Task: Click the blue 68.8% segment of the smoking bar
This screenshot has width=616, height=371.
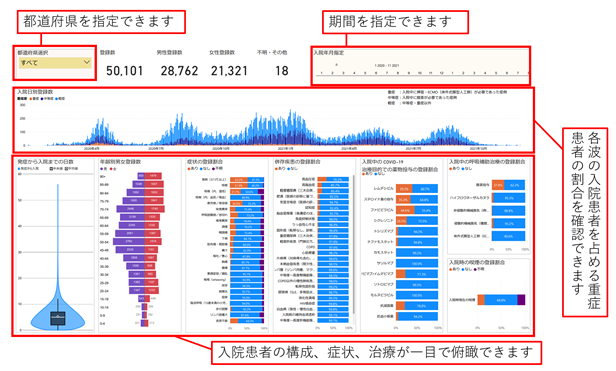Action: click(501, 300)
